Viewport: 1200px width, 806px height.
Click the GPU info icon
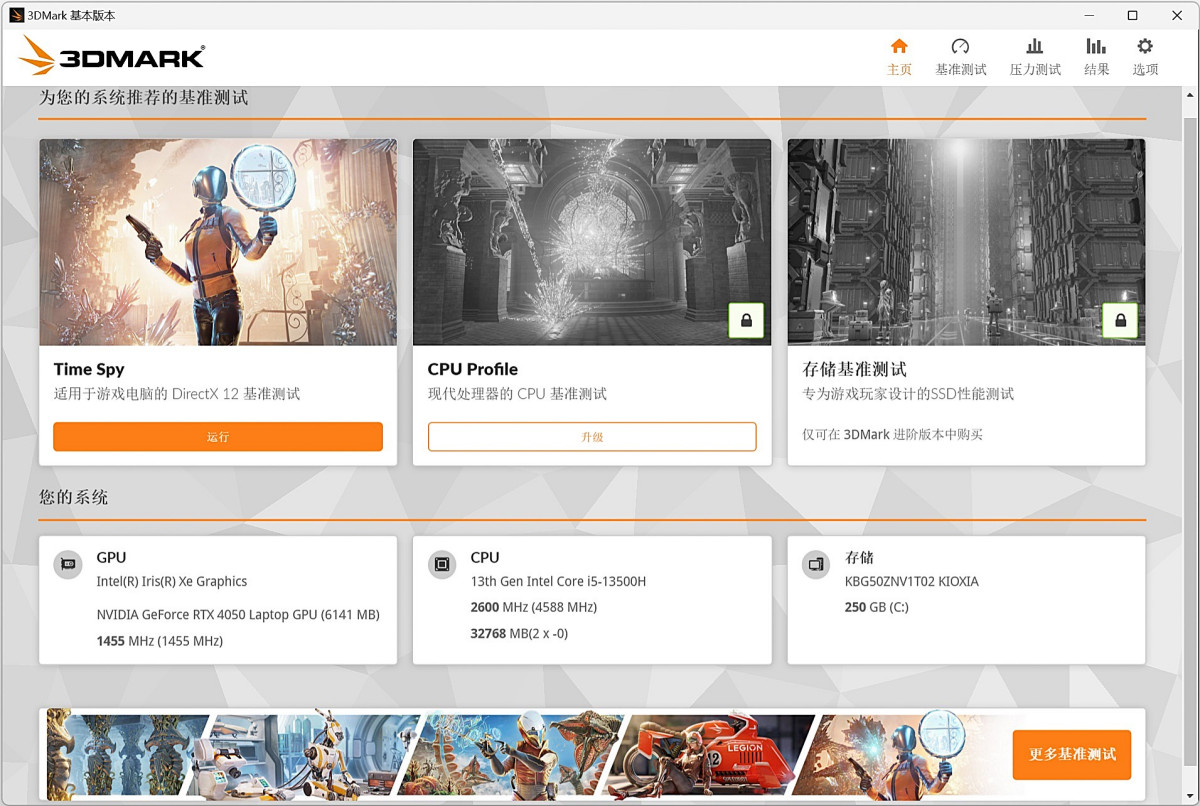(x=67, y=564)
